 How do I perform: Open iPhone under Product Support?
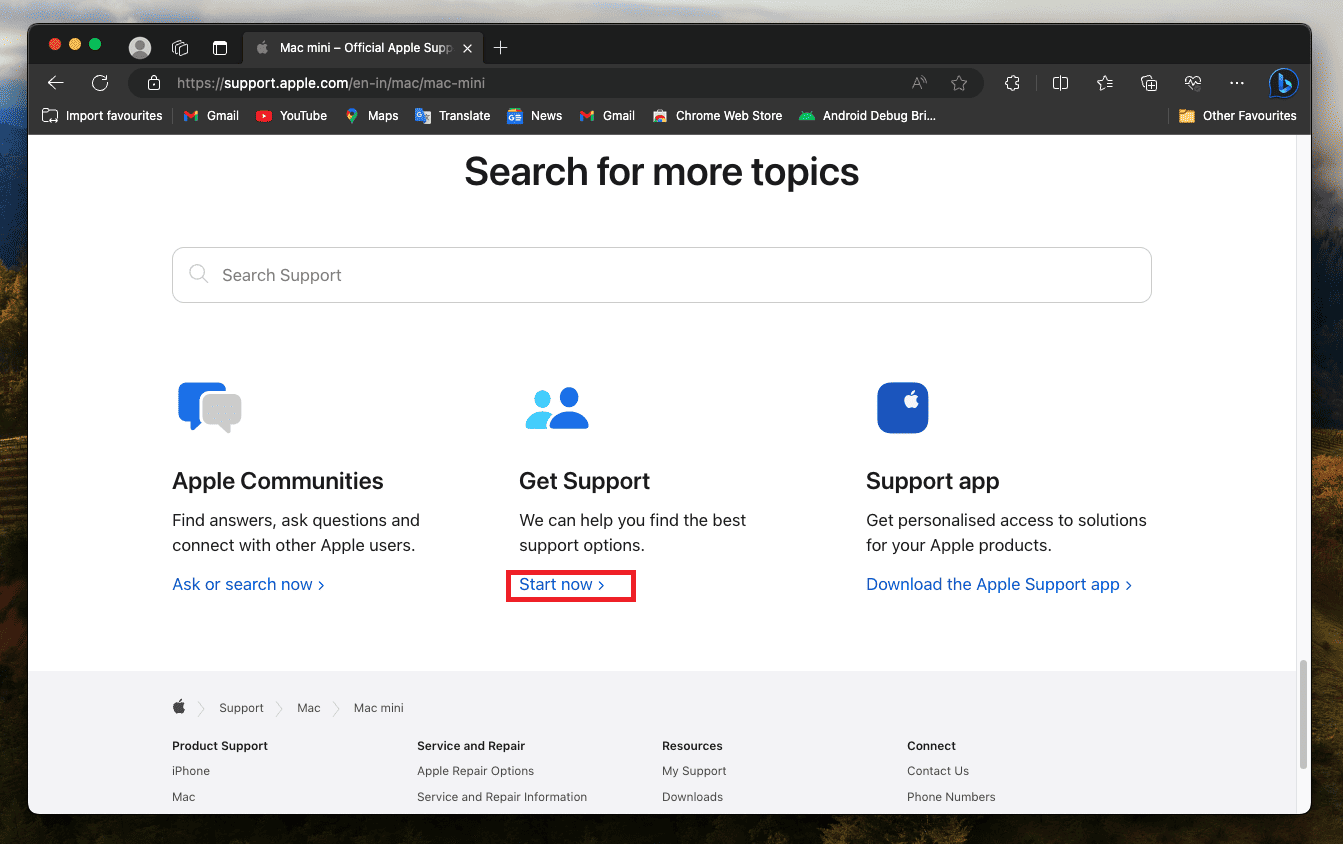[191, 771]
